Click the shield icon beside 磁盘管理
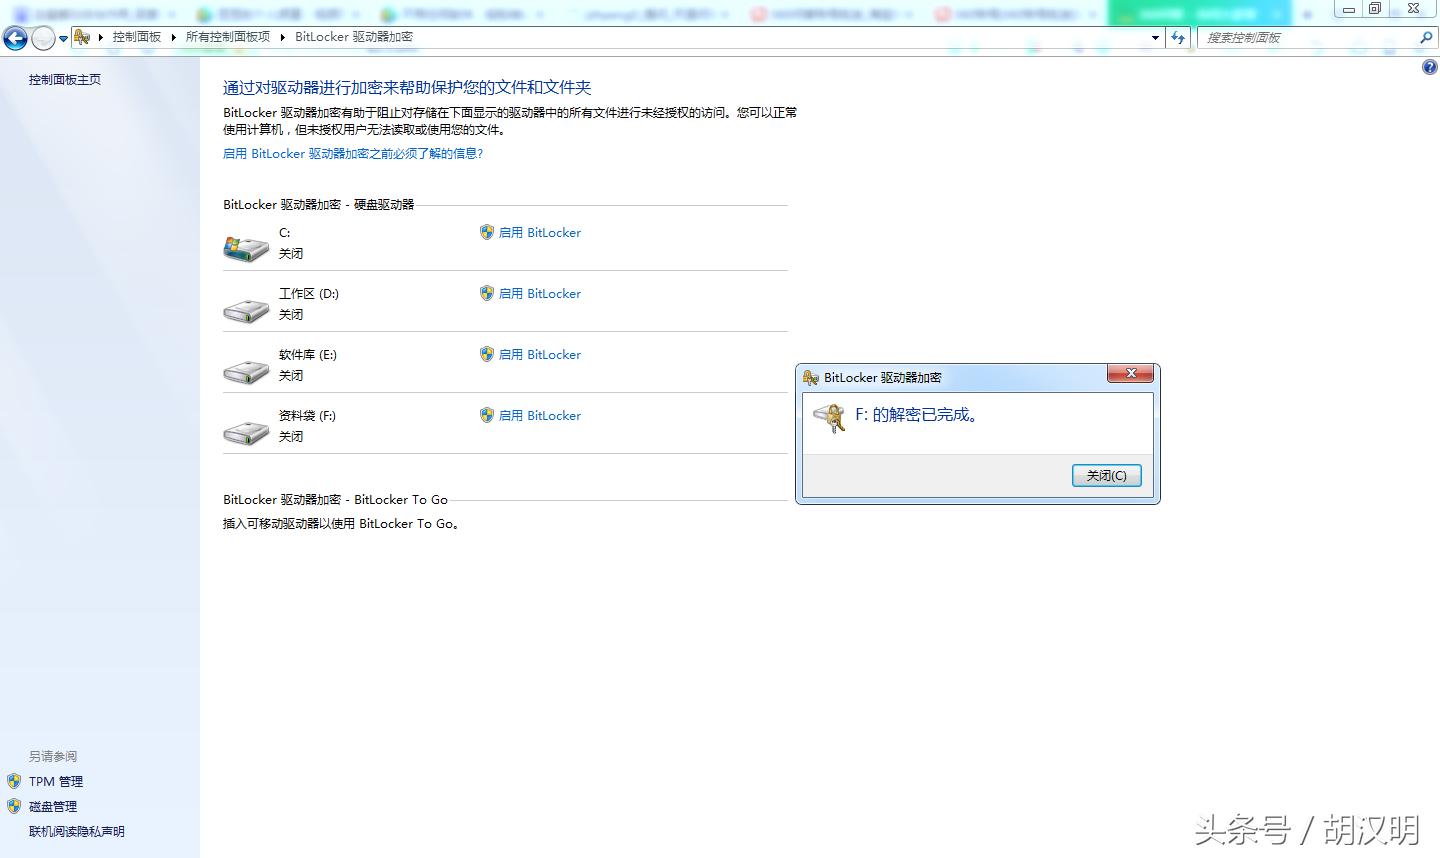Viewport: 1440px width, 858px height. (14, 806)
